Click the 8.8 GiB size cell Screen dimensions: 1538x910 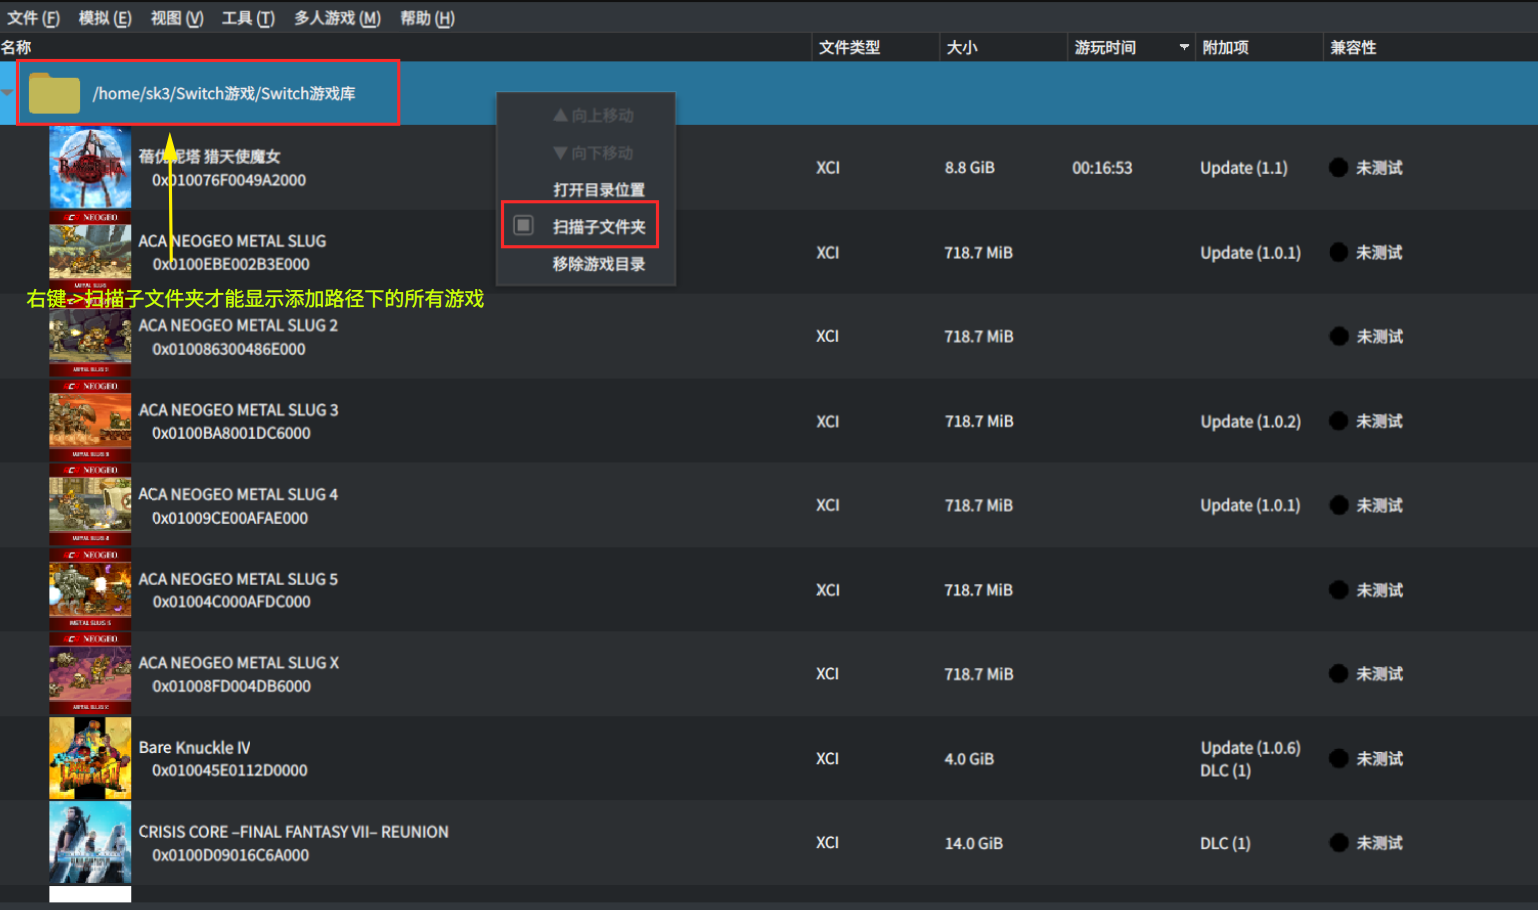969,168
